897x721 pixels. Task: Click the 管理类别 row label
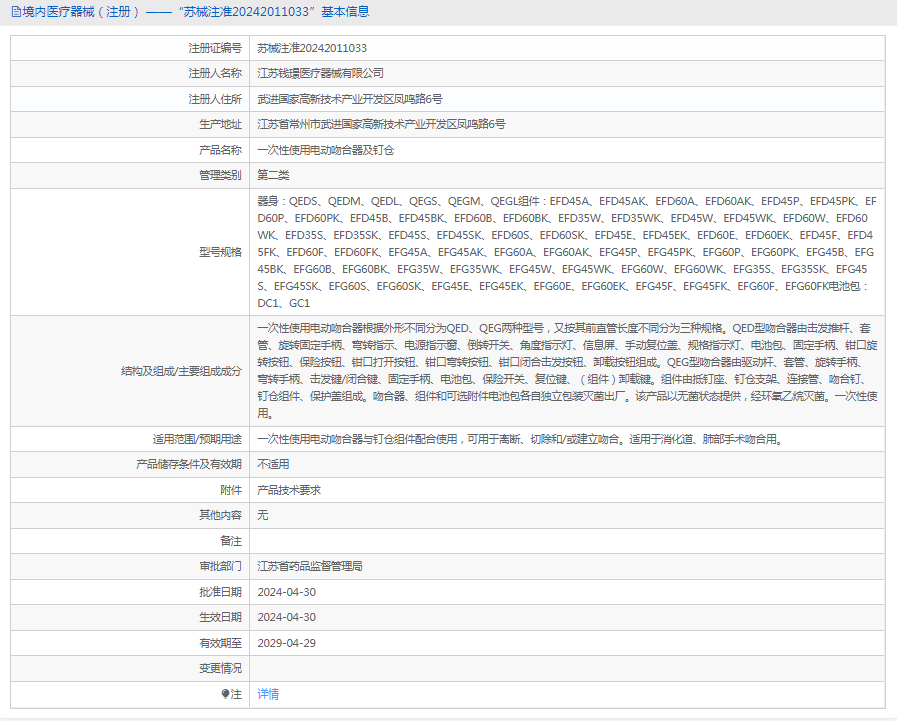pyautogui.click(x=220, y=175)
